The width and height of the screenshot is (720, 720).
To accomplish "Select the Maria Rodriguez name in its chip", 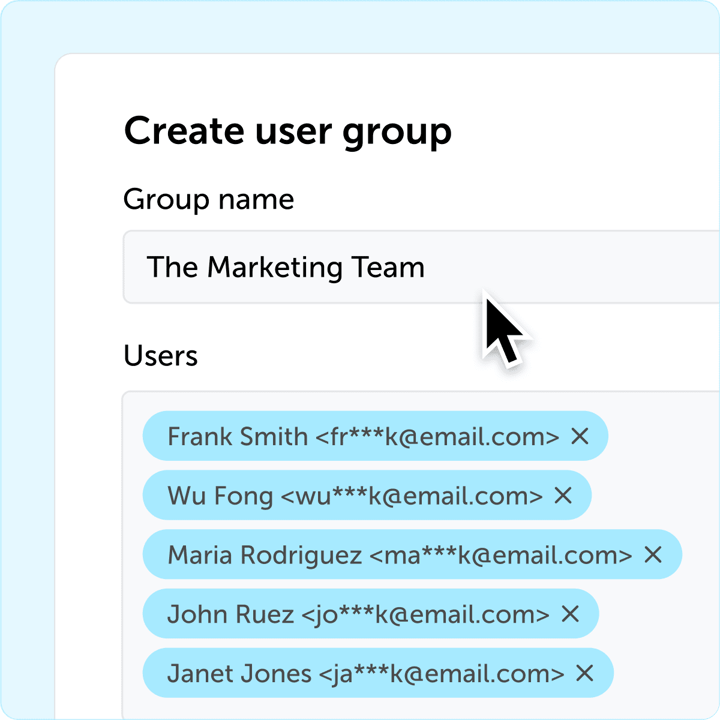I will tap(264, 556).
